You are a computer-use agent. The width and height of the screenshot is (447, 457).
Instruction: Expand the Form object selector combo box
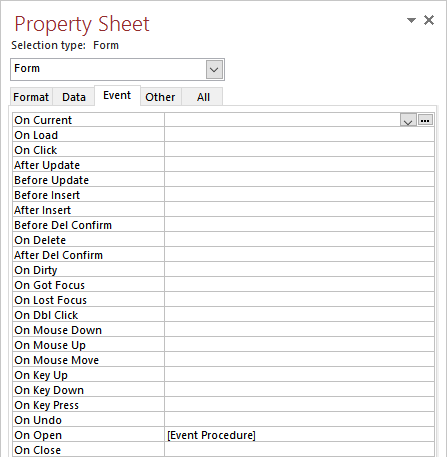[214, 70]
